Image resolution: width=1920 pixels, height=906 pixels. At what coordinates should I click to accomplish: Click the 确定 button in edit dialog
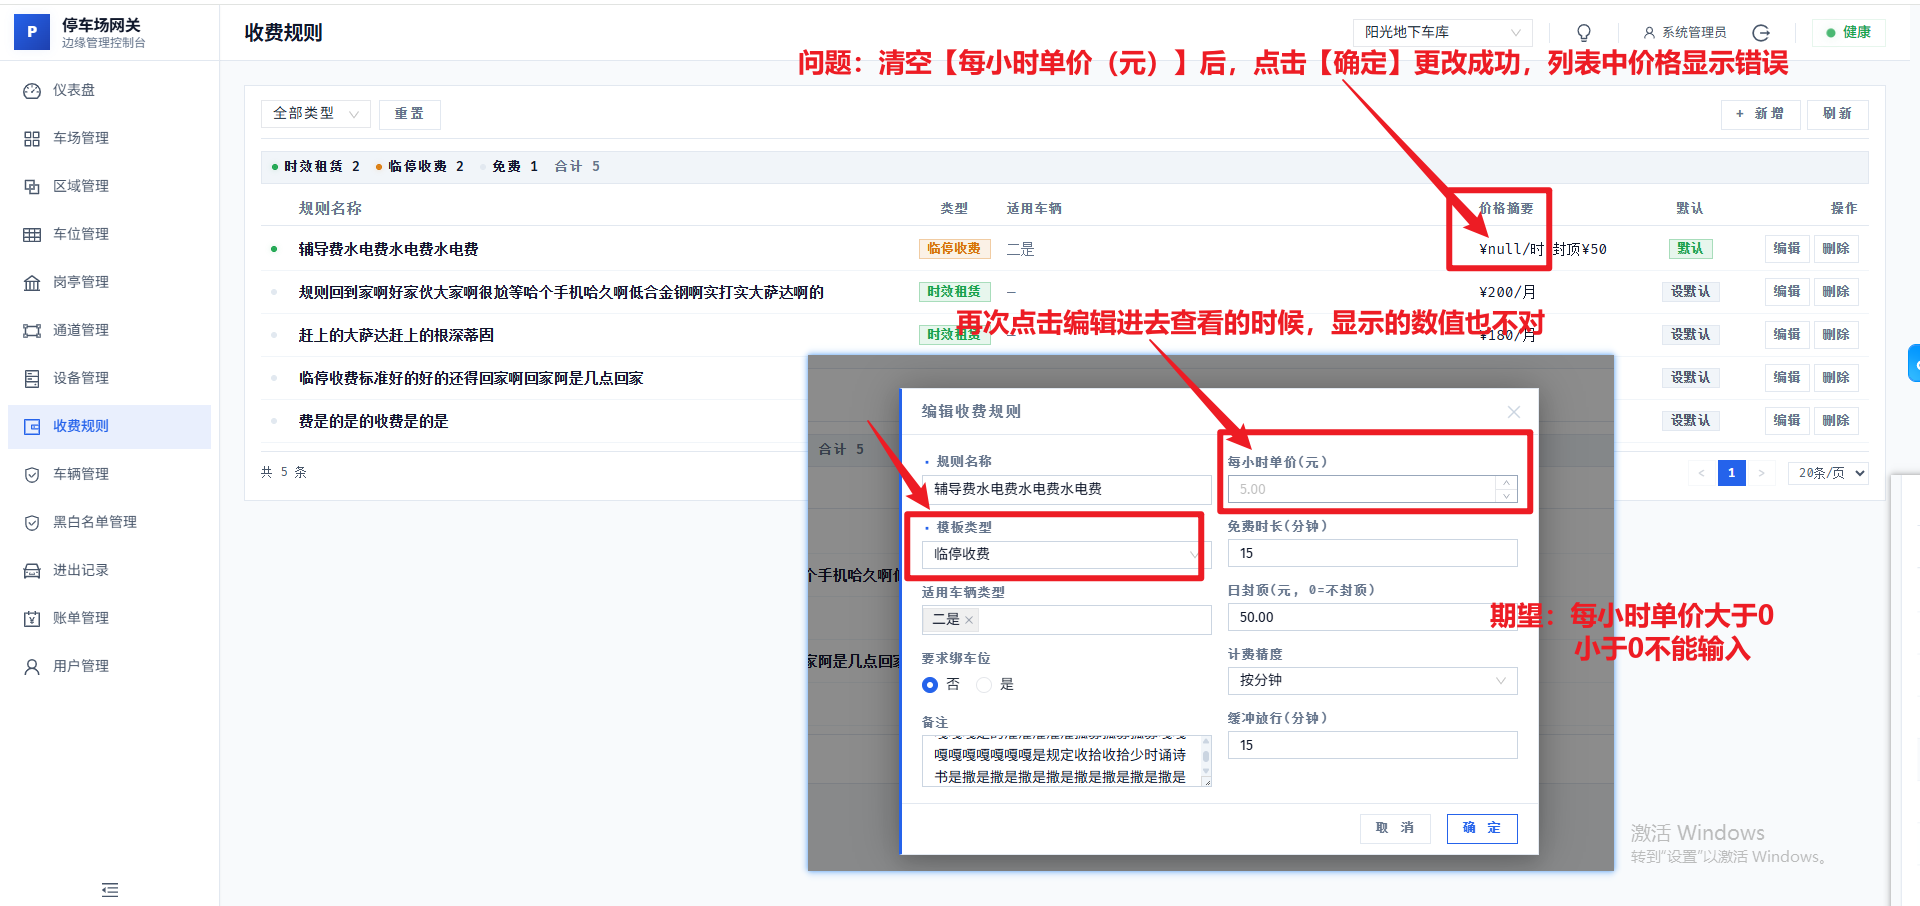(x=1481, y=828)
